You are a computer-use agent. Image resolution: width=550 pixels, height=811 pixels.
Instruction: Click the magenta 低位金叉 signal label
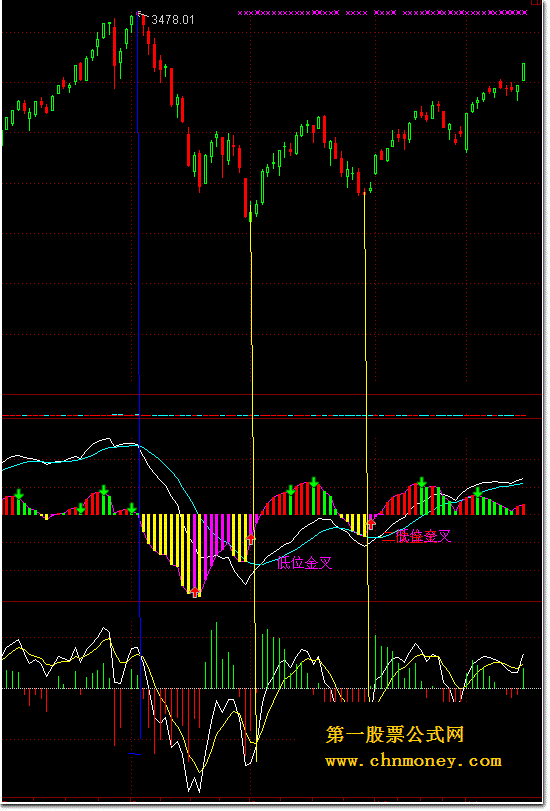304,563
